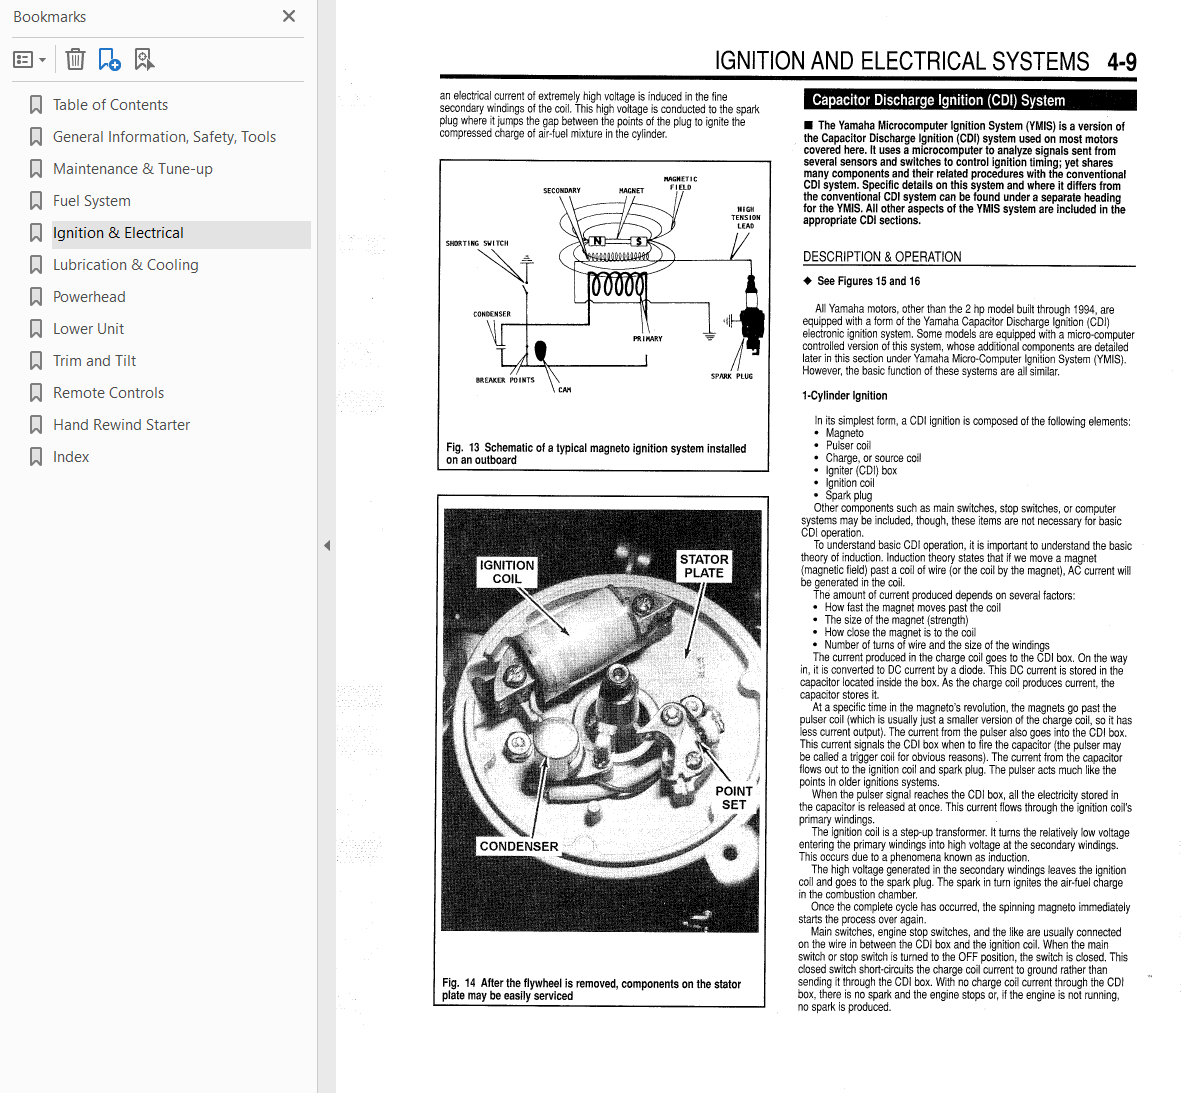Open General Information, Safety, Tools bookmark

164,137
